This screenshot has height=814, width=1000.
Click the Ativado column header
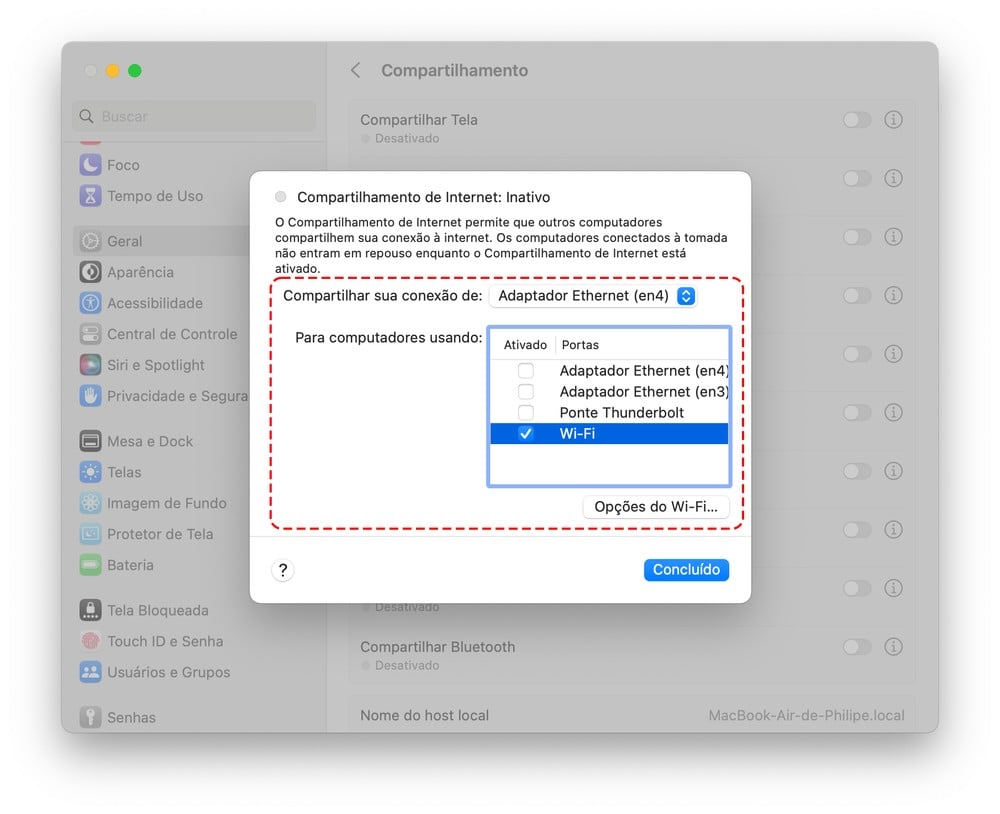click(x=525, y=345)
